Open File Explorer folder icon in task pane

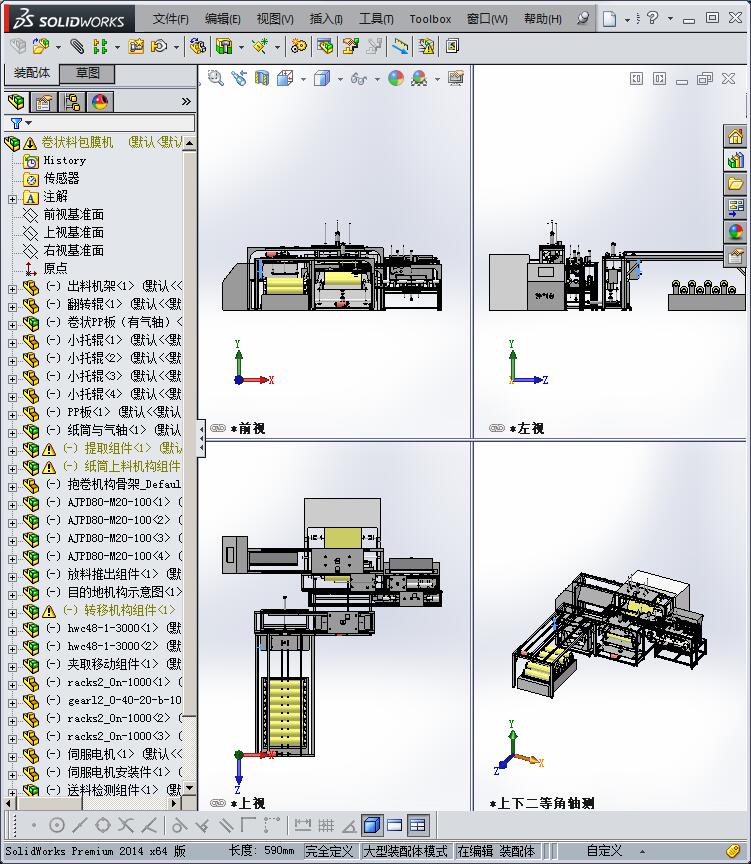click(736, 184)
